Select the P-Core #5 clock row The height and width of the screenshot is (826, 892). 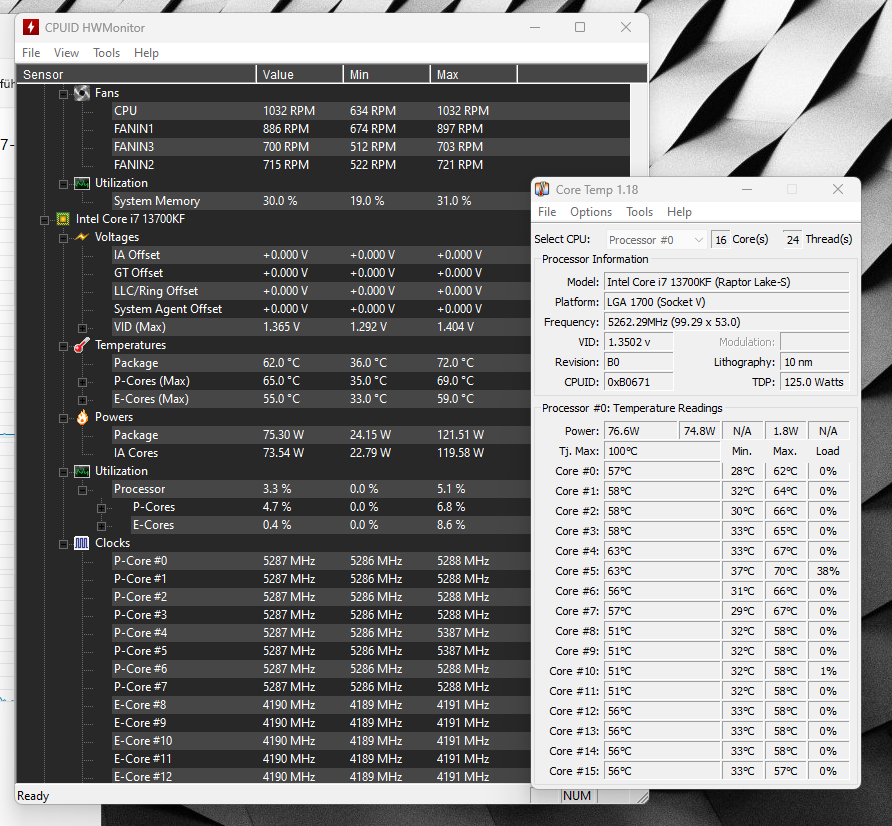click(321, 651)
